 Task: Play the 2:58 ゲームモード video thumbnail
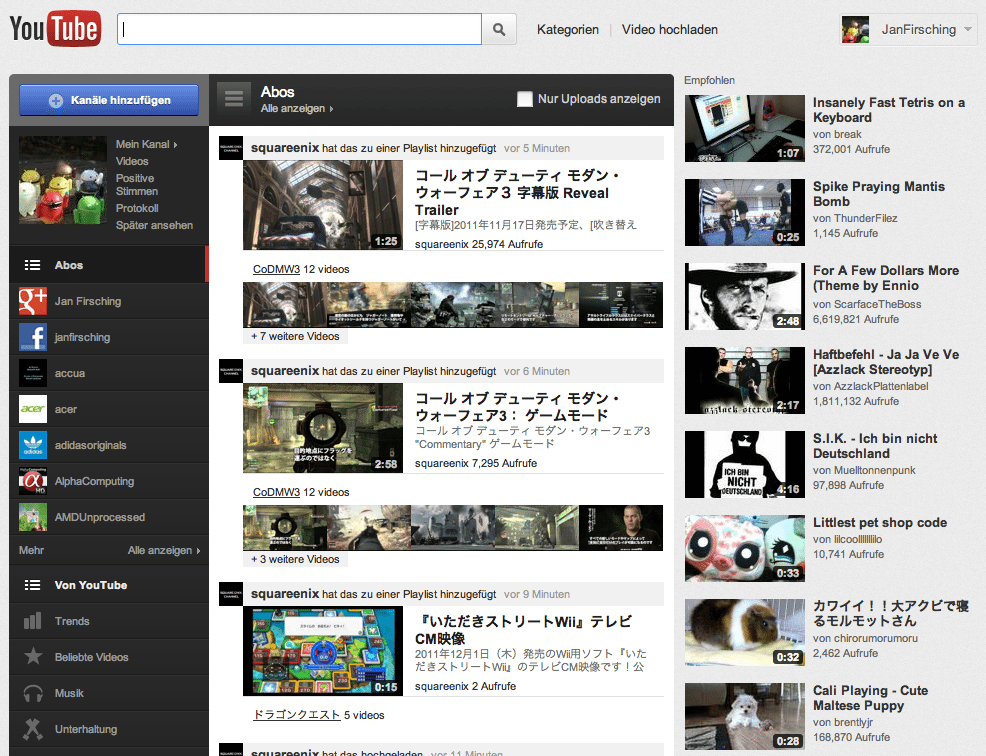323,428
